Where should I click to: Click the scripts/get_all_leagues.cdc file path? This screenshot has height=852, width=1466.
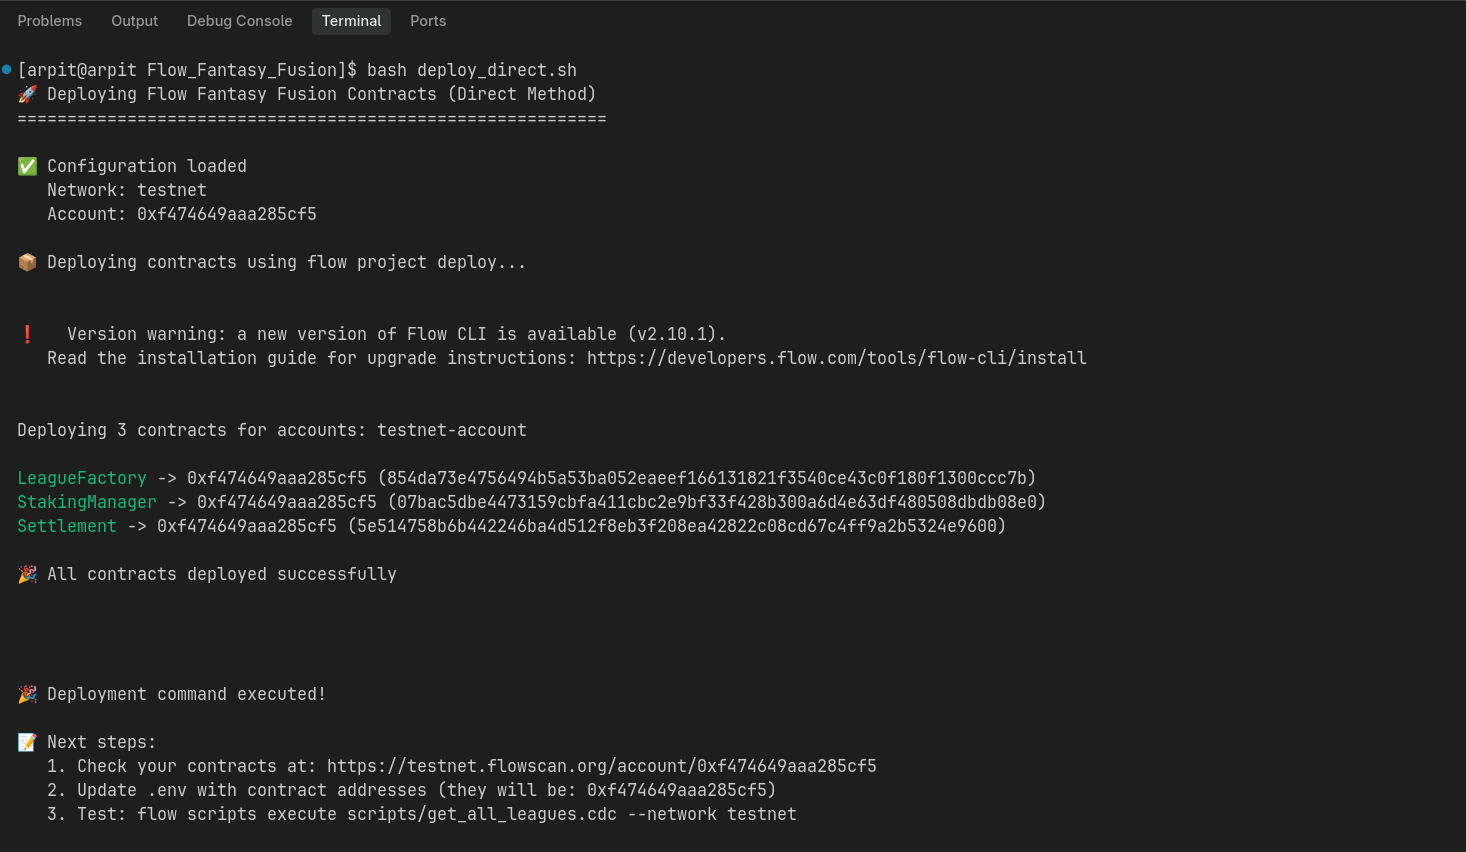[x=482, y=814]
